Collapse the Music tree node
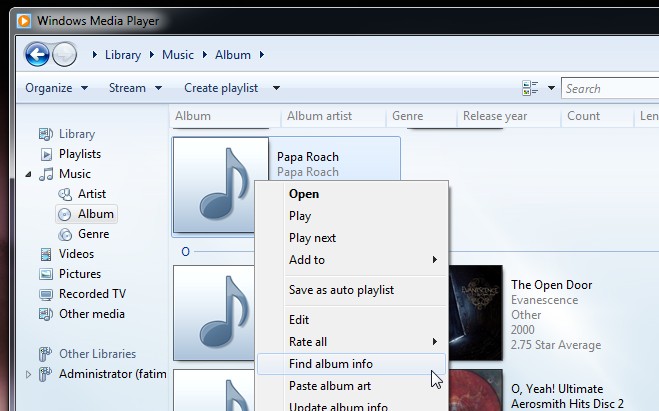Image resolution: width=659 pixels, height=411 pixels. 28,174
